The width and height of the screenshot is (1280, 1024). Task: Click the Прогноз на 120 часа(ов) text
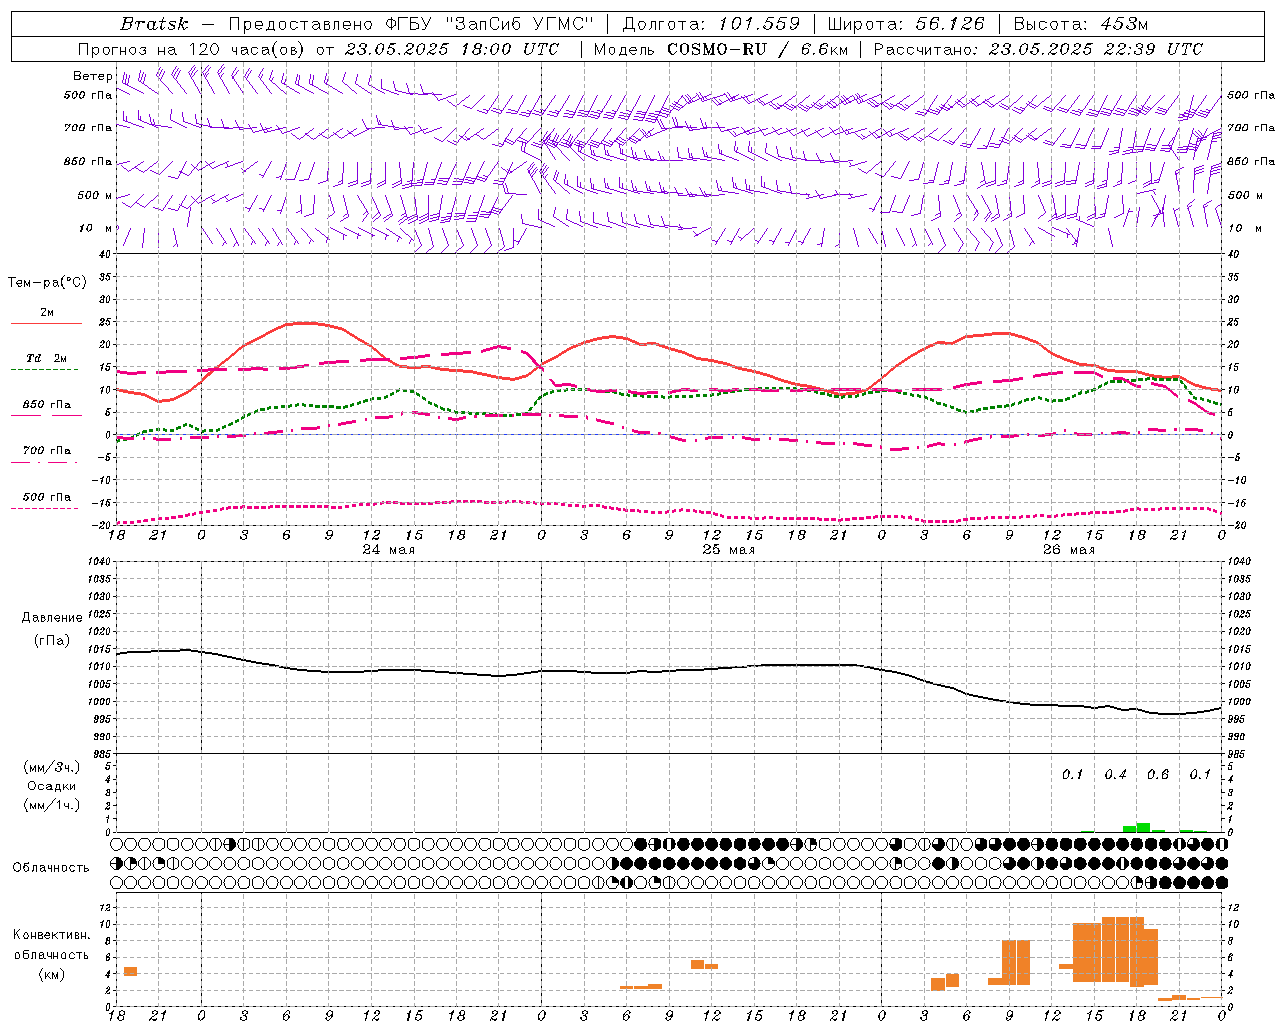pyautogui.click(x=192, y=49)
